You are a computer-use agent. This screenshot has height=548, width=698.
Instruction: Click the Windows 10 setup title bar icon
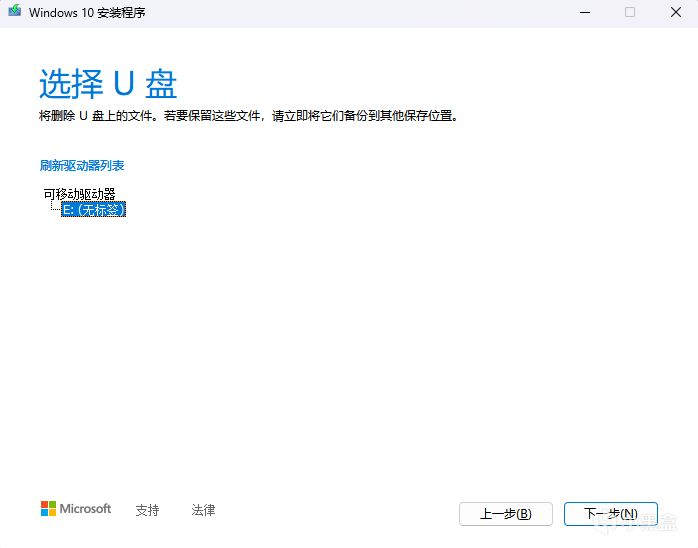coord(14,11)
